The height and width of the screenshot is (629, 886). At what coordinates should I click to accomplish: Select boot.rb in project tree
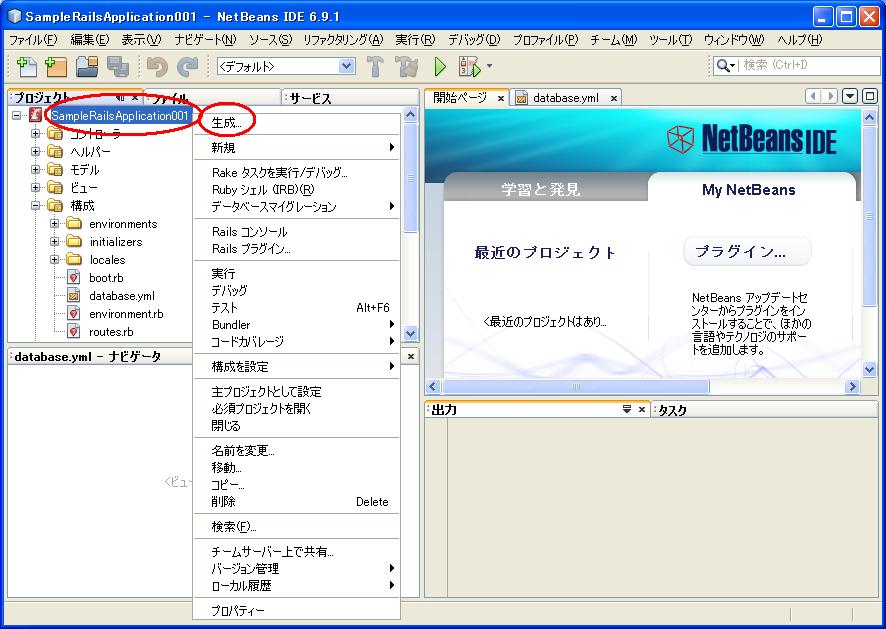pyautogui.click(x=106, y=278)
